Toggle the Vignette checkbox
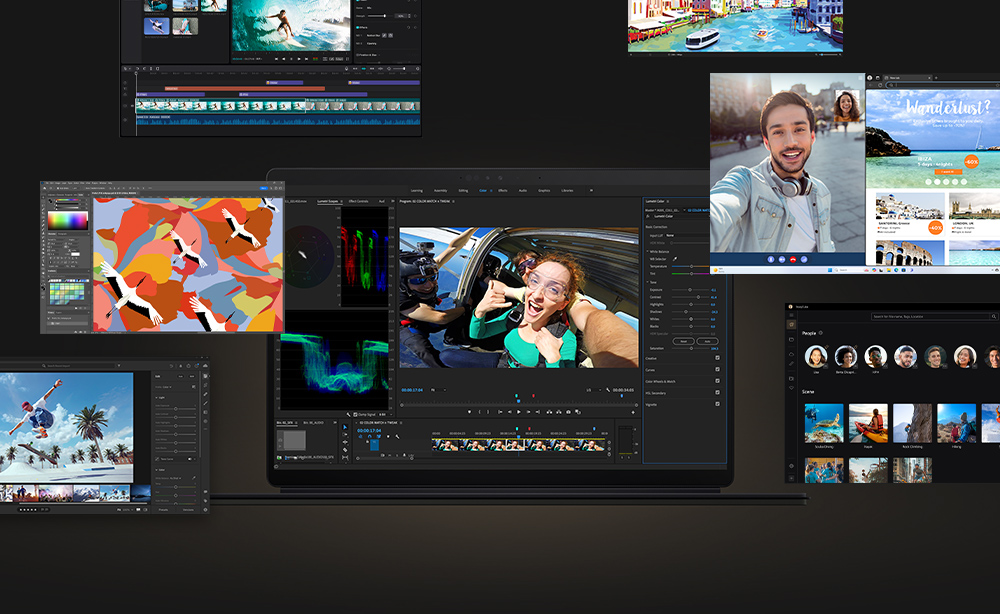 point(717,404)
